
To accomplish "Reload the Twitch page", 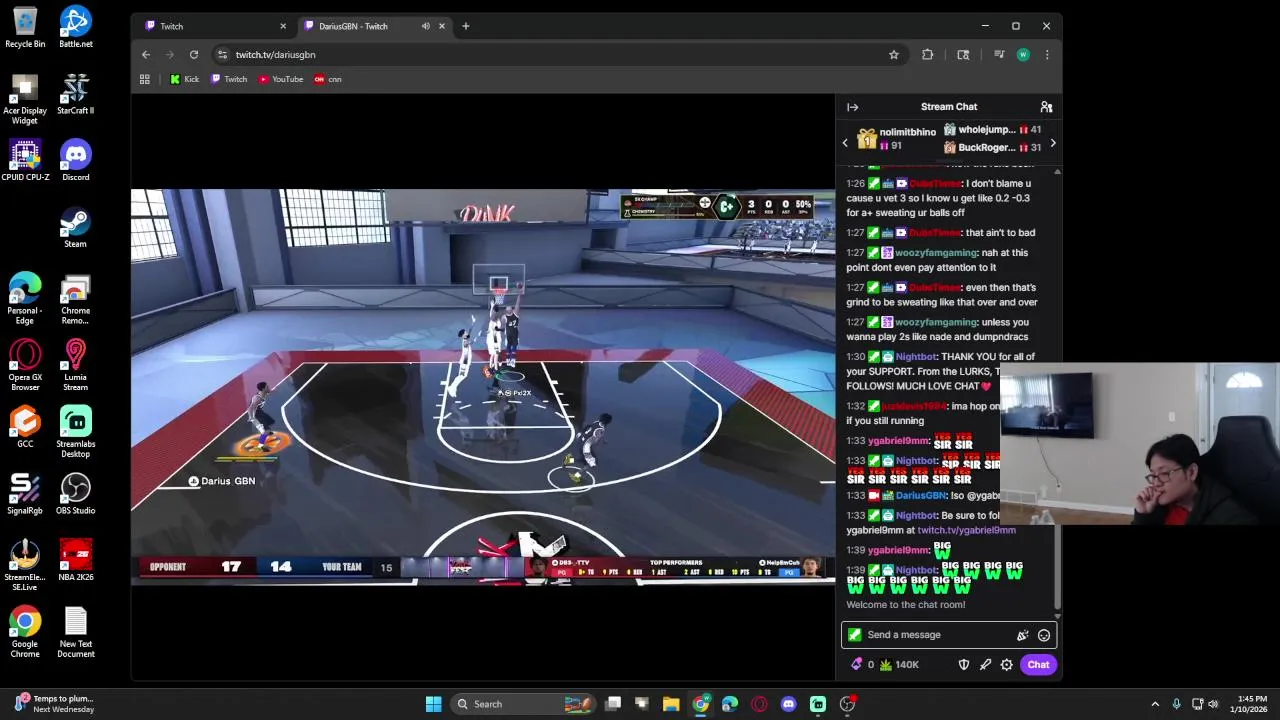I will coord(194,55).
